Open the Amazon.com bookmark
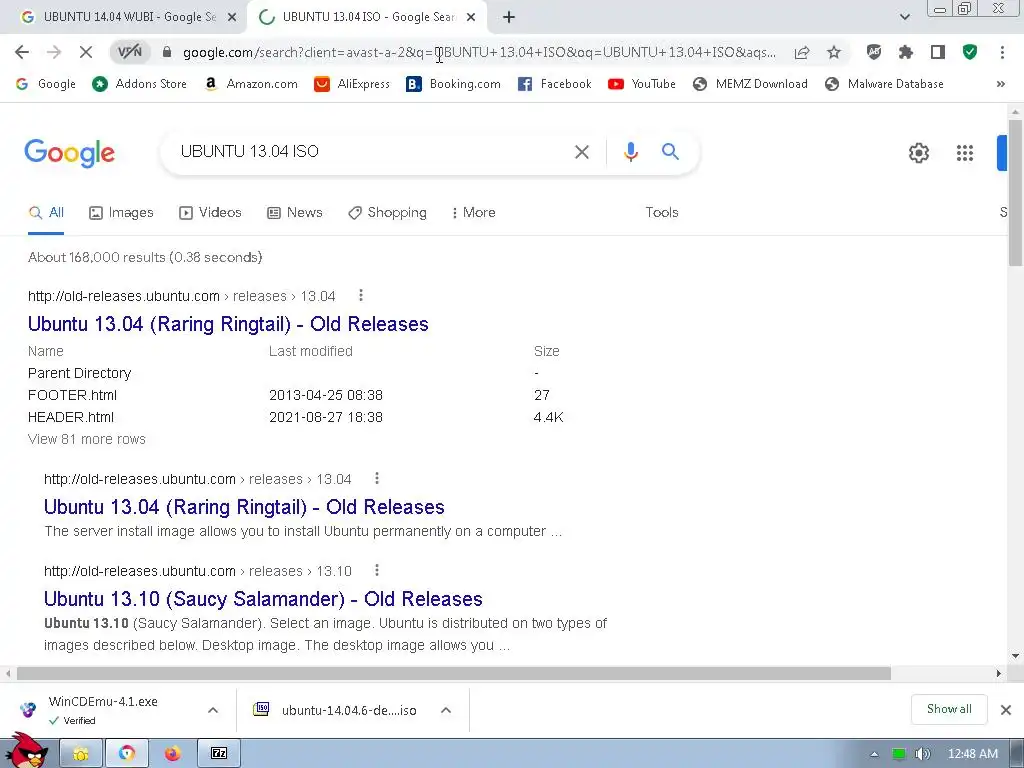This screenshot has height=768, width=1024. coord(251,84)
